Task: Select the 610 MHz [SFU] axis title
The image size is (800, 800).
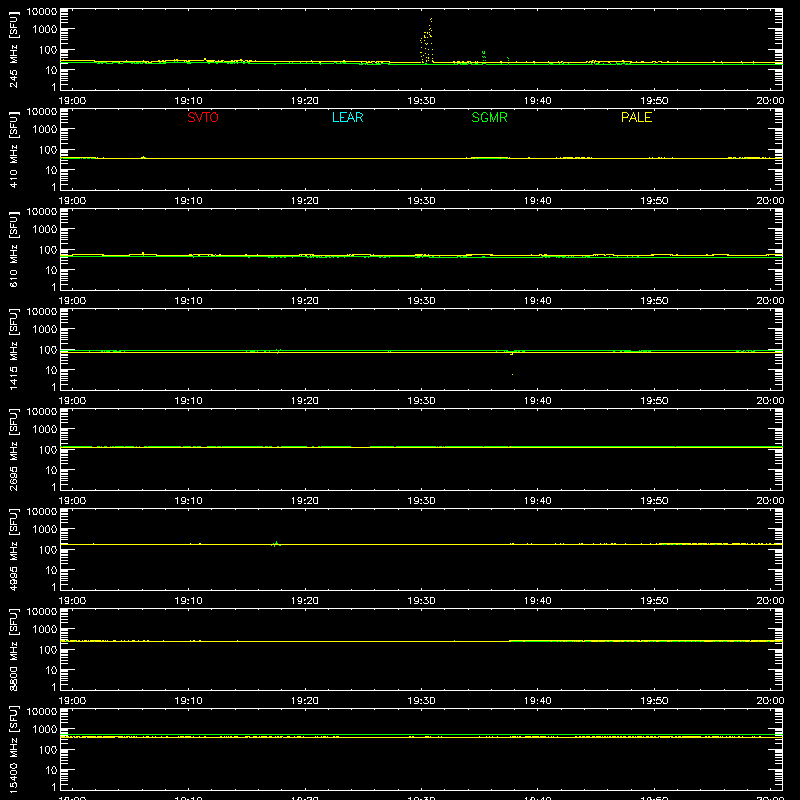Action: [x=14, y=250]
